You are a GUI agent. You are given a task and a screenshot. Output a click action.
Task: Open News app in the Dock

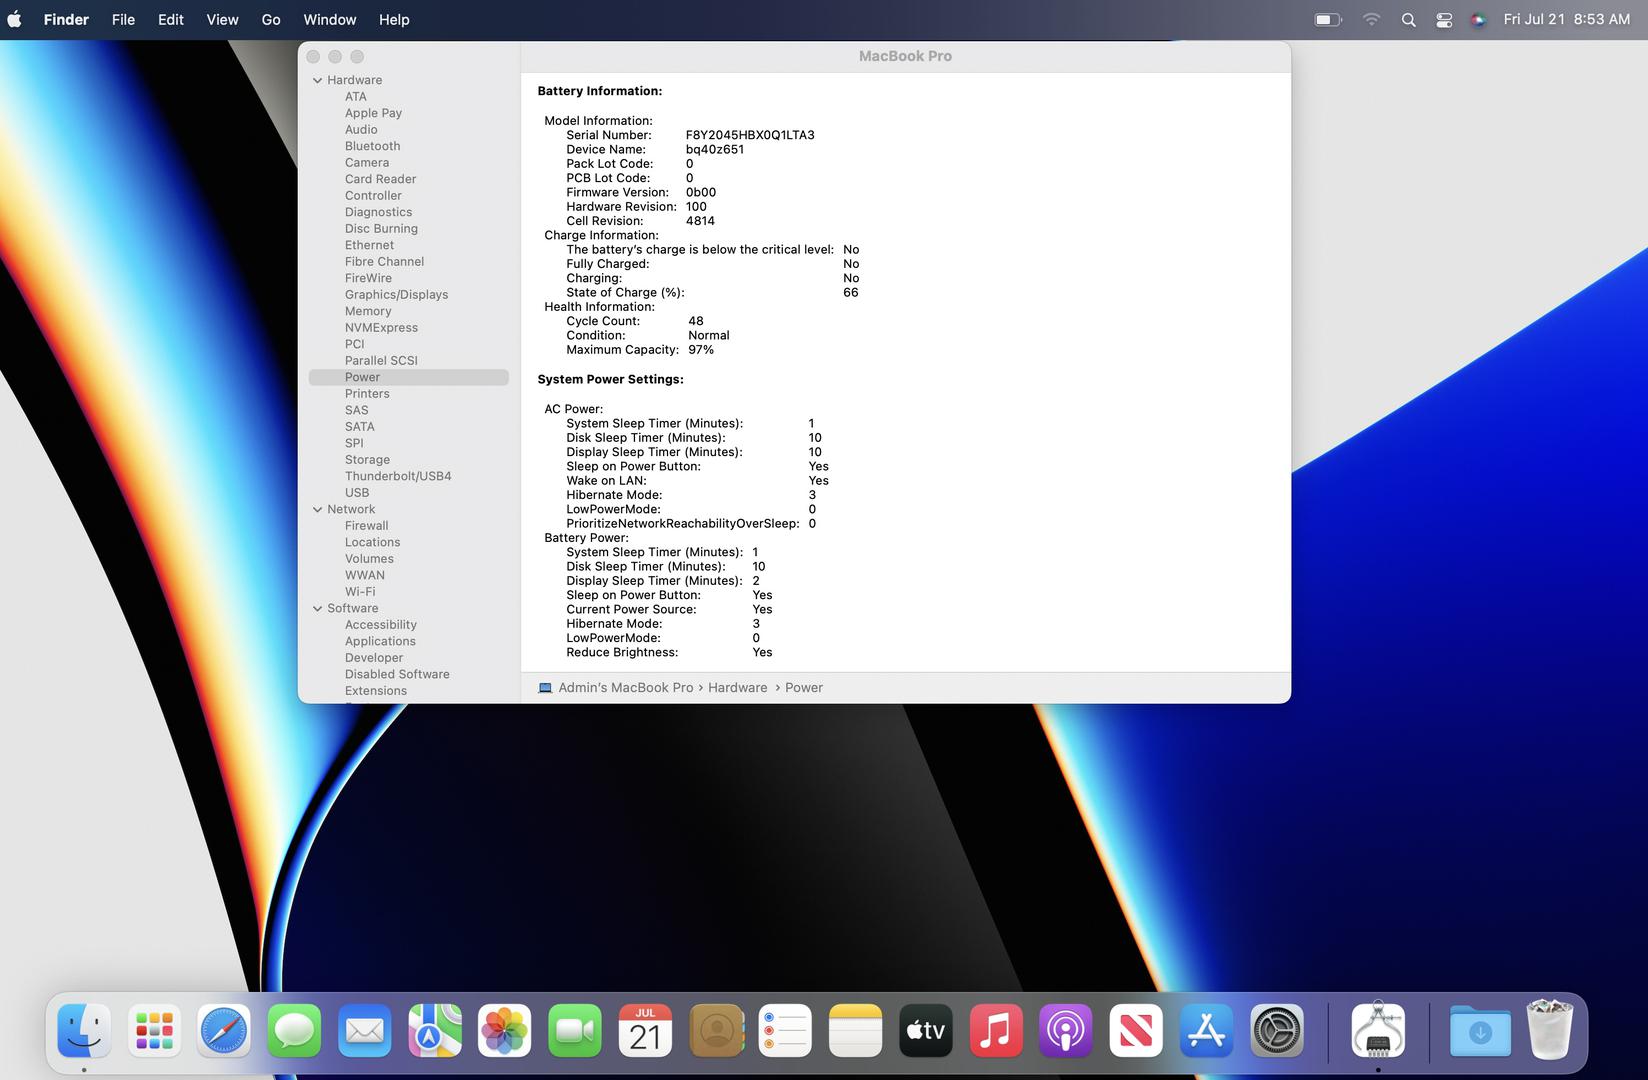coord(1136,1031)
